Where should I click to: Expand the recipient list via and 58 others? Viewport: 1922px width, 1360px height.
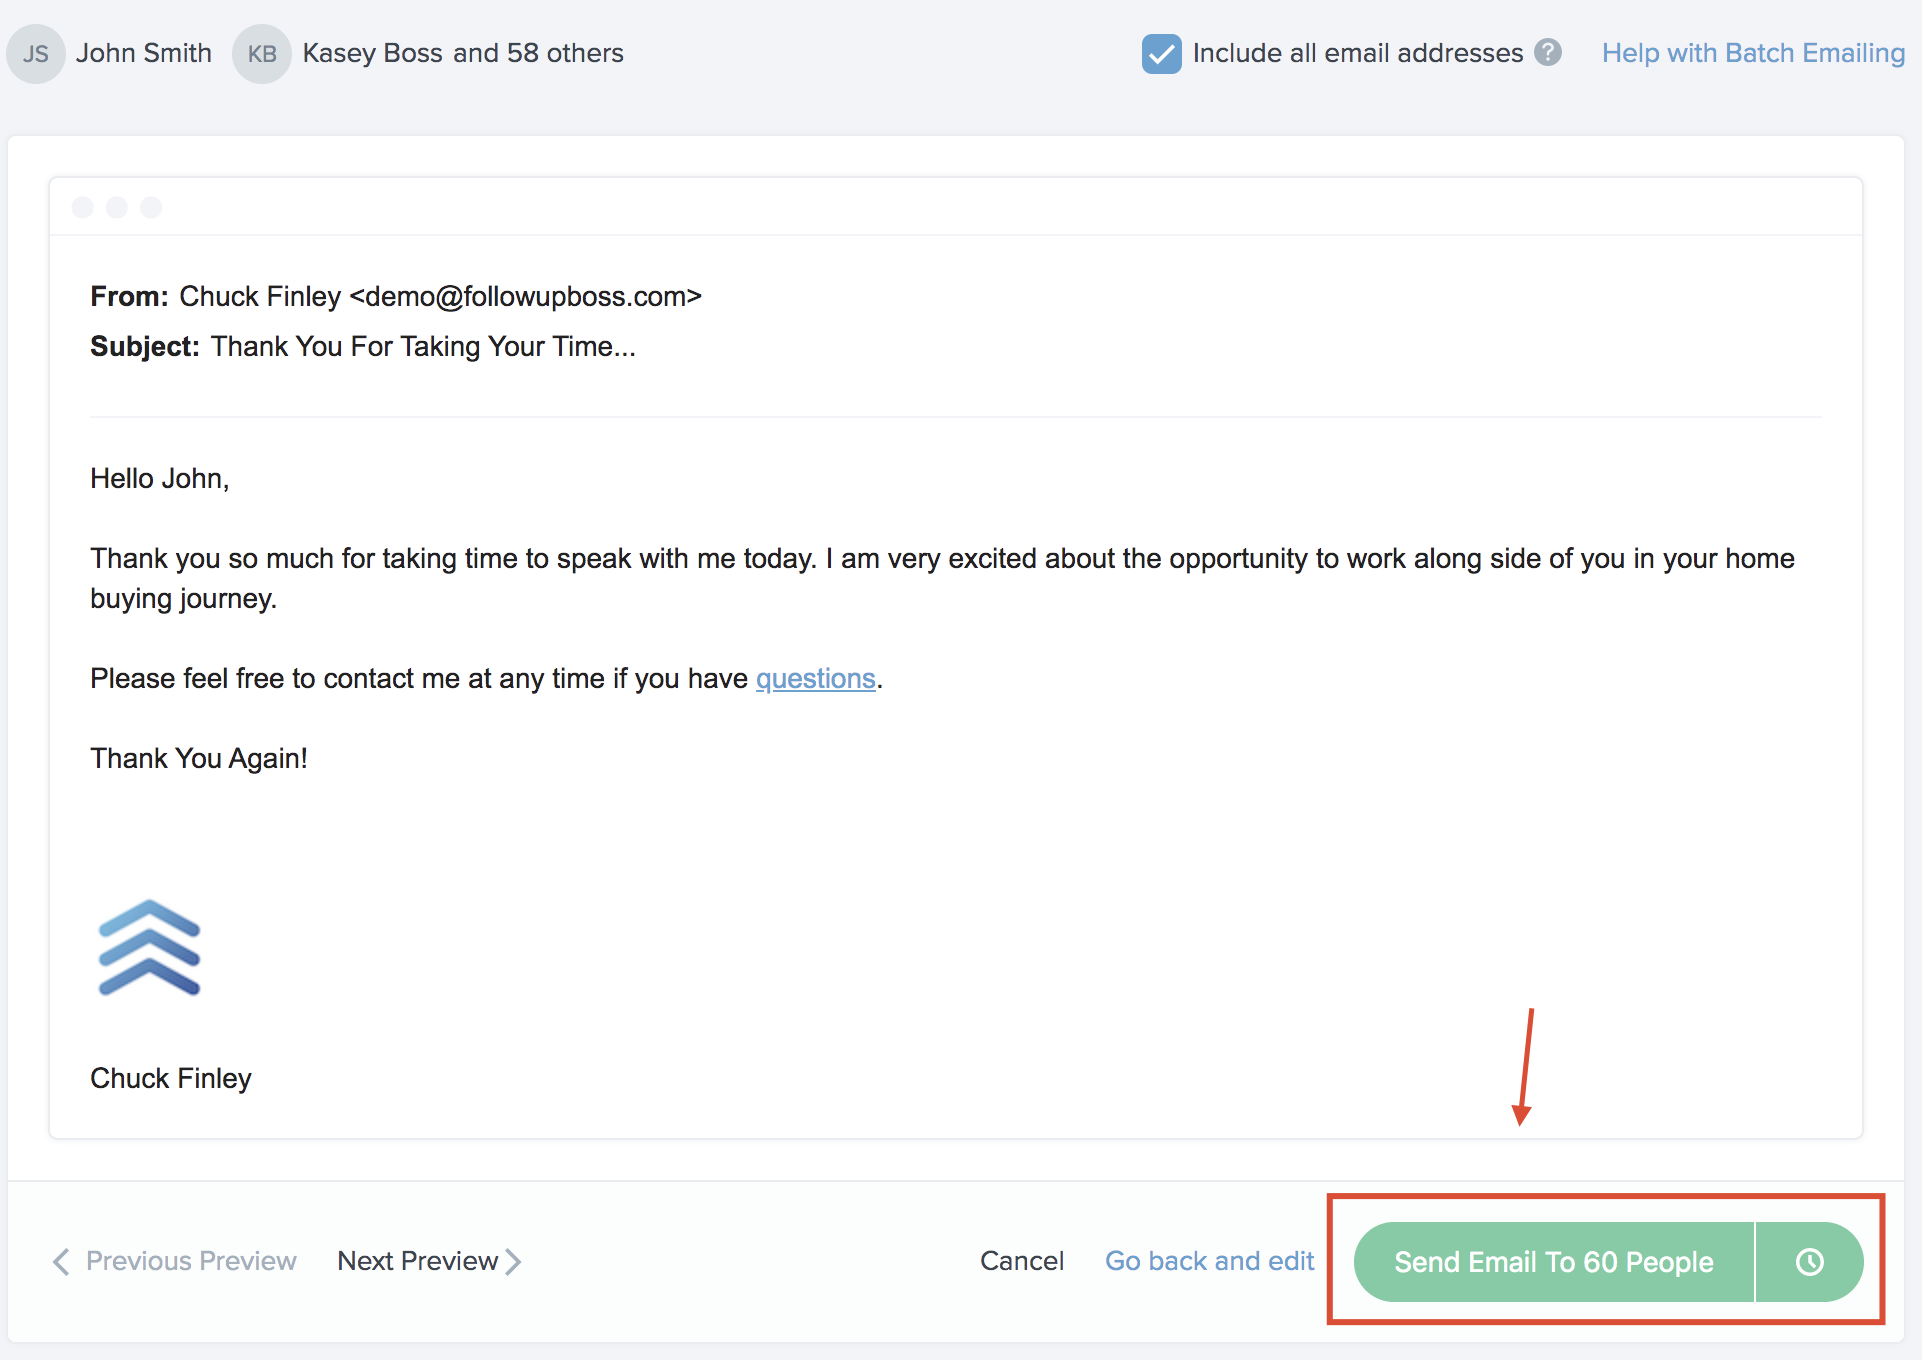tap(541, 53)
